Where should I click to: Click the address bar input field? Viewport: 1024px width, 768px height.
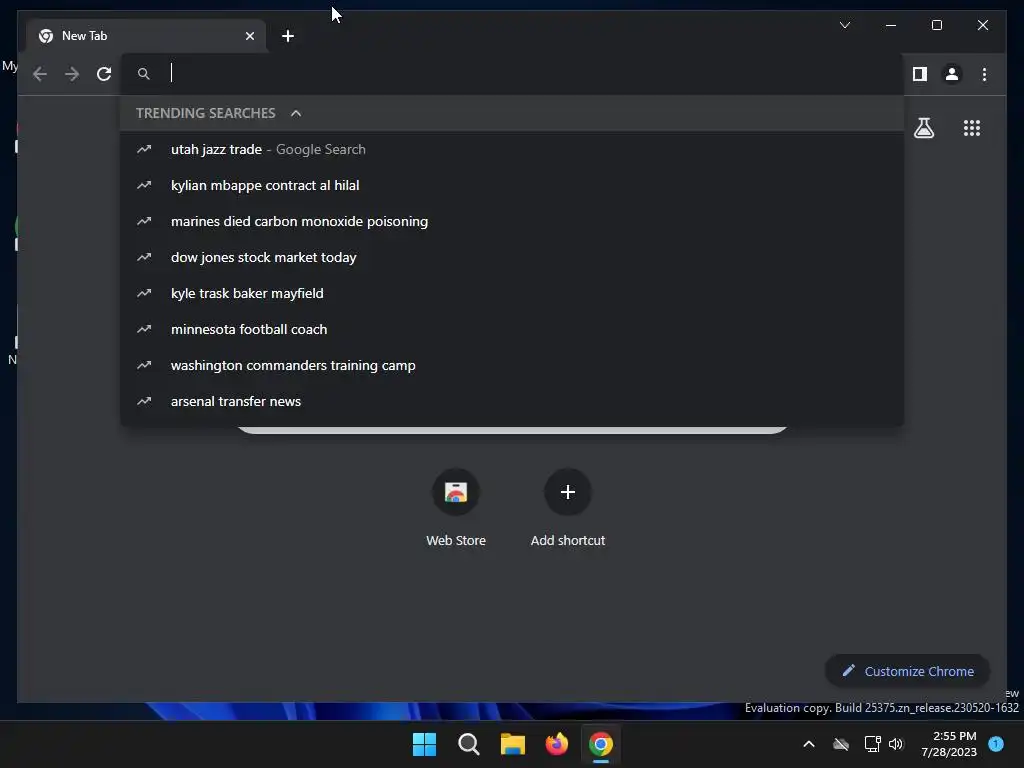click(x=513, y=74)
